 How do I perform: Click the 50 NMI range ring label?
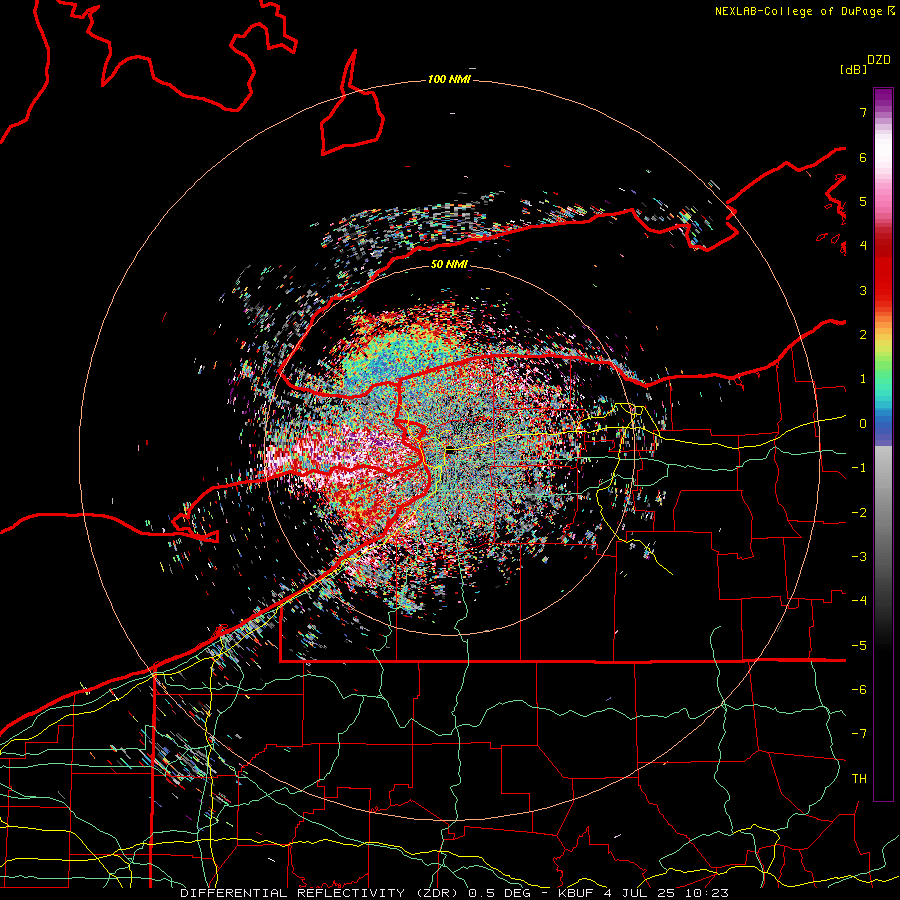[449, 264]
